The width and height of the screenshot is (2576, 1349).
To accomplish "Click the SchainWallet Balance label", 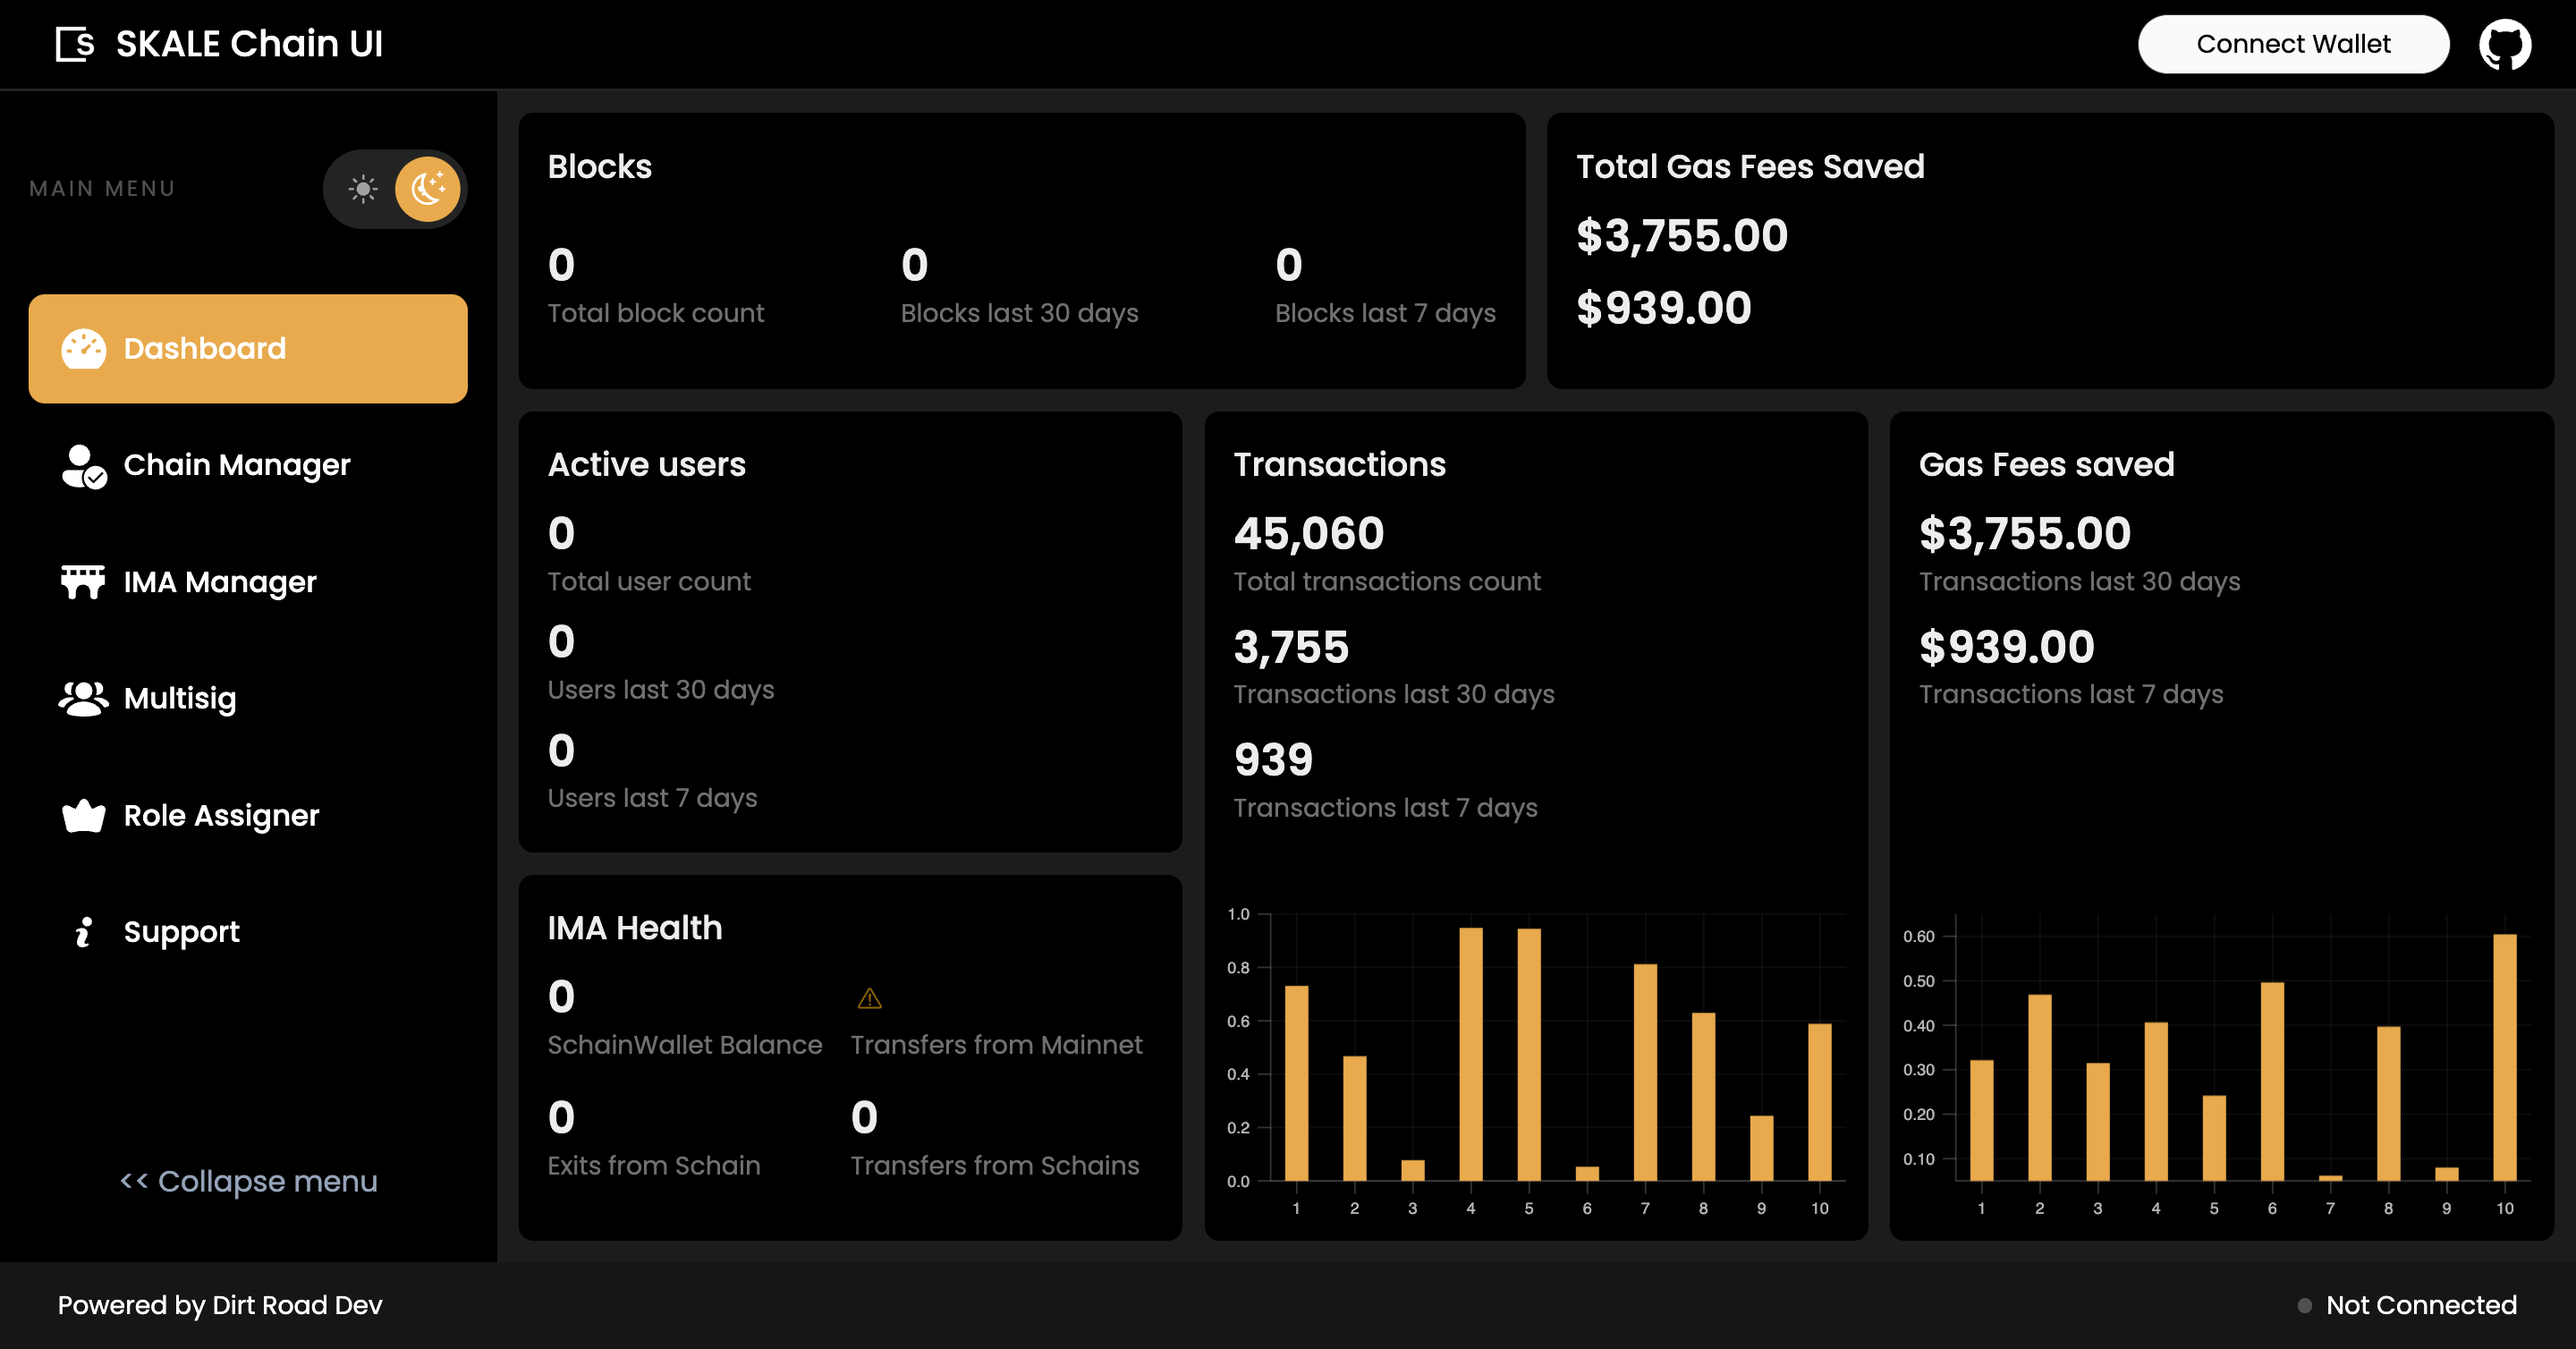I will pos(685,1045).
